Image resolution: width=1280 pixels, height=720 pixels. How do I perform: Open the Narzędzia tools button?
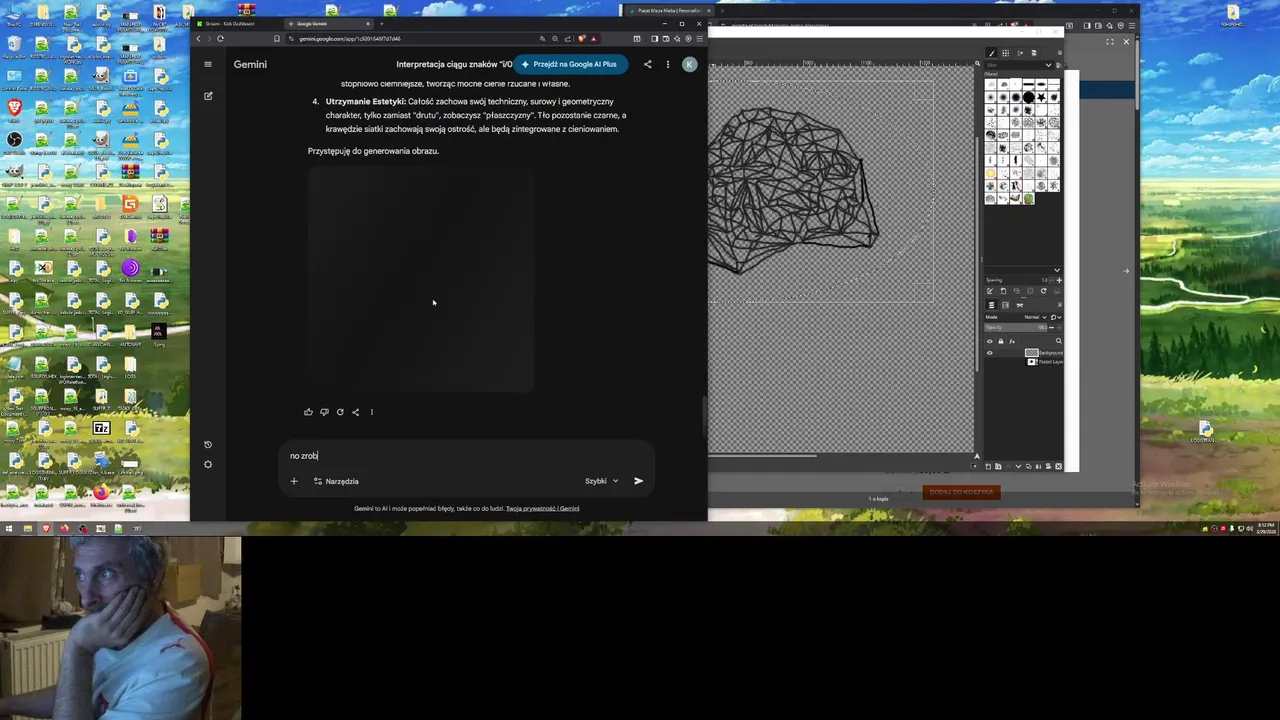(336, 481)
